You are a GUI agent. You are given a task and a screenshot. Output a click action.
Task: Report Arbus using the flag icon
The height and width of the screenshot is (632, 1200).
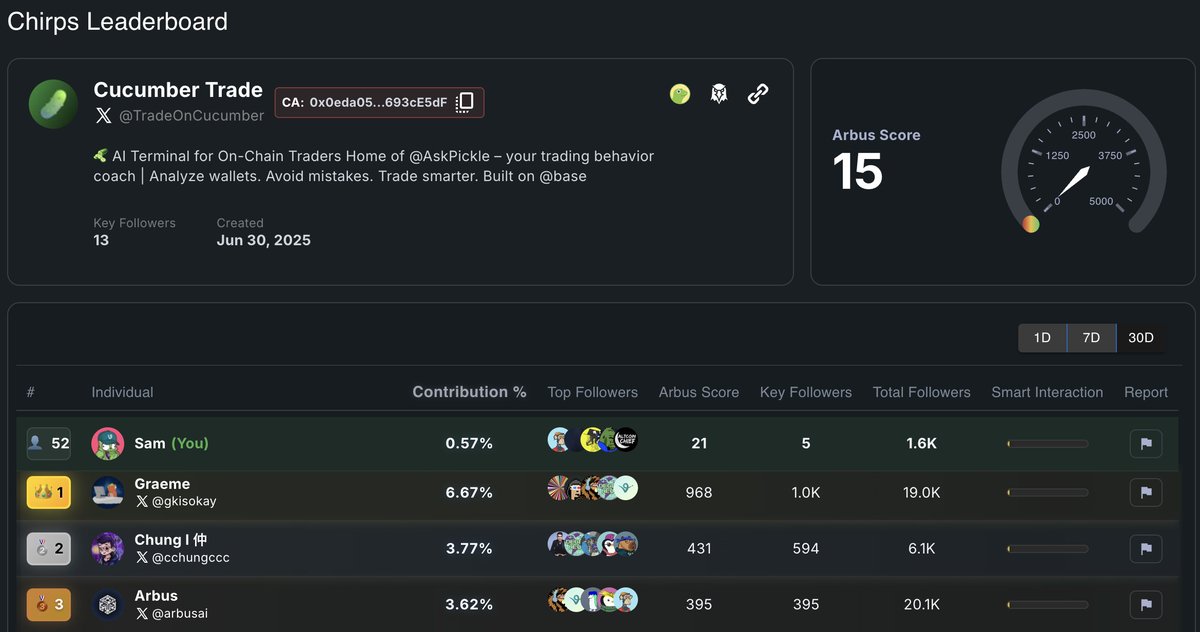coord(1146,604)
